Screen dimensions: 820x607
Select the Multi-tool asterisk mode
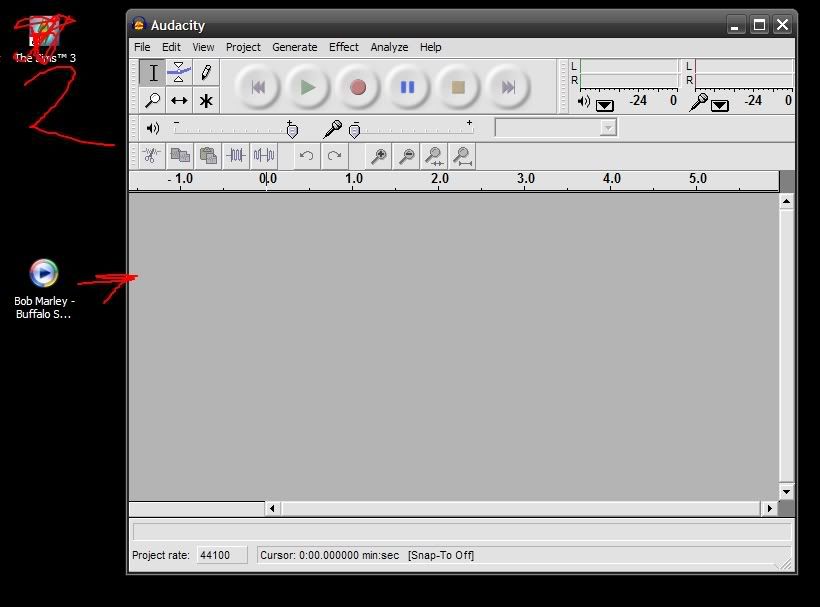point(206,100)
